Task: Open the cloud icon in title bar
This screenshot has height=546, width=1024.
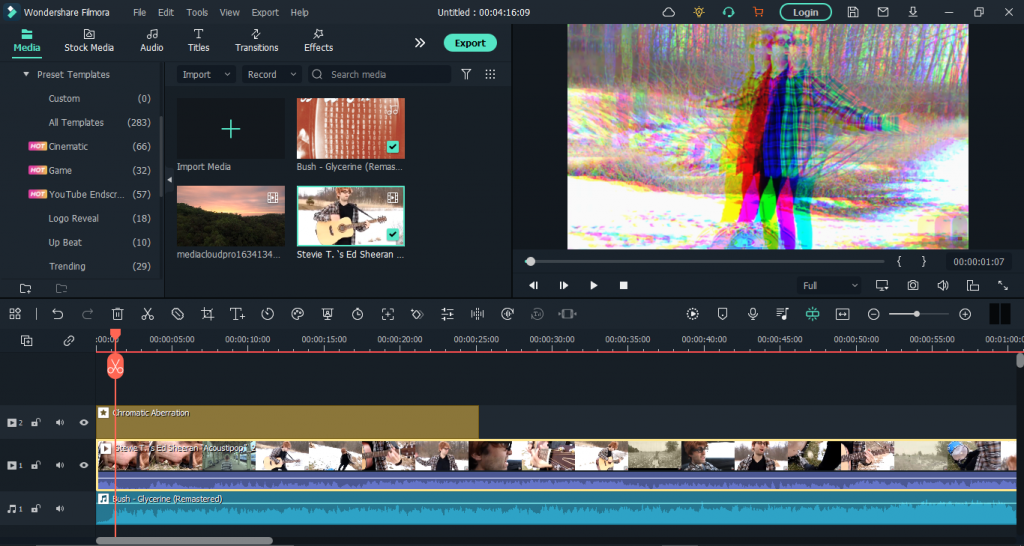Action: click(669, 12)
